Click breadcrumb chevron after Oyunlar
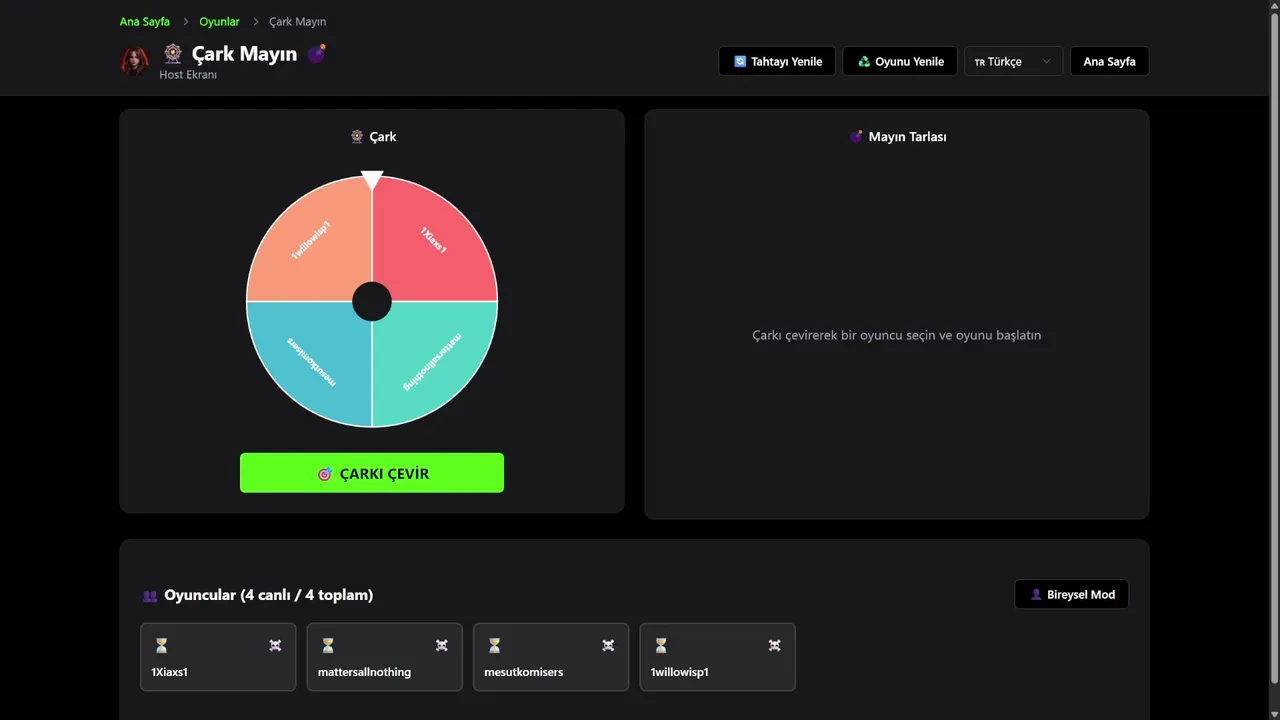The height and width of the screenshot is (720, 1280). click(x=255, y=22)
